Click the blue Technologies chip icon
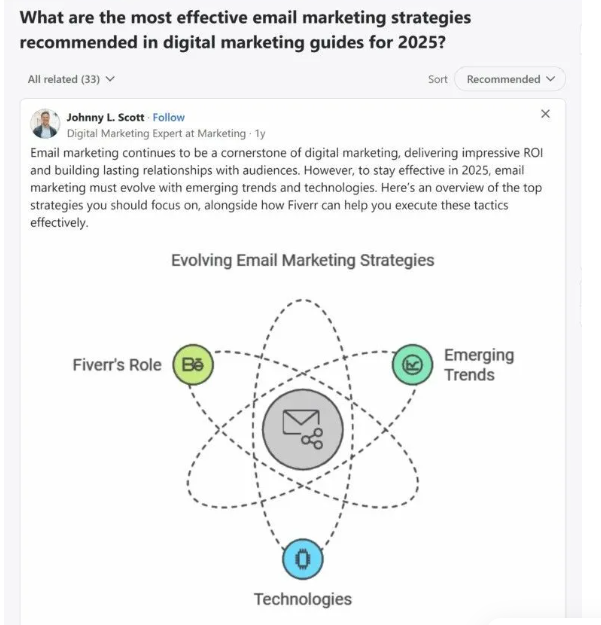The height and width of the screenshot is (625, 601). 302,558
